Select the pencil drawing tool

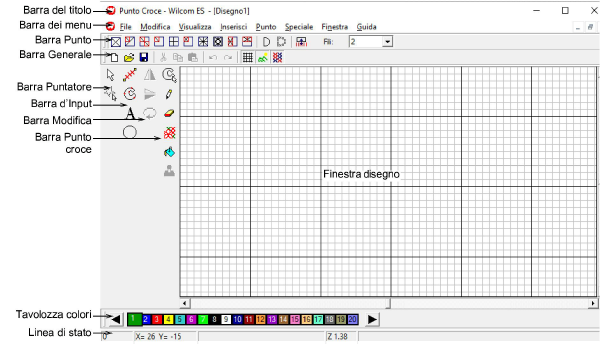pos(169,94)
